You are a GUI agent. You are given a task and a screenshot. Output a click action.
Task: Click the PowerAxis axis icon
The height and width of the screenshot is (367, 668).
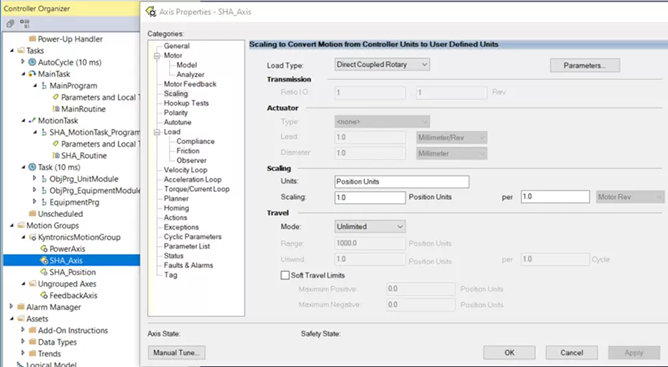(43, 249)
